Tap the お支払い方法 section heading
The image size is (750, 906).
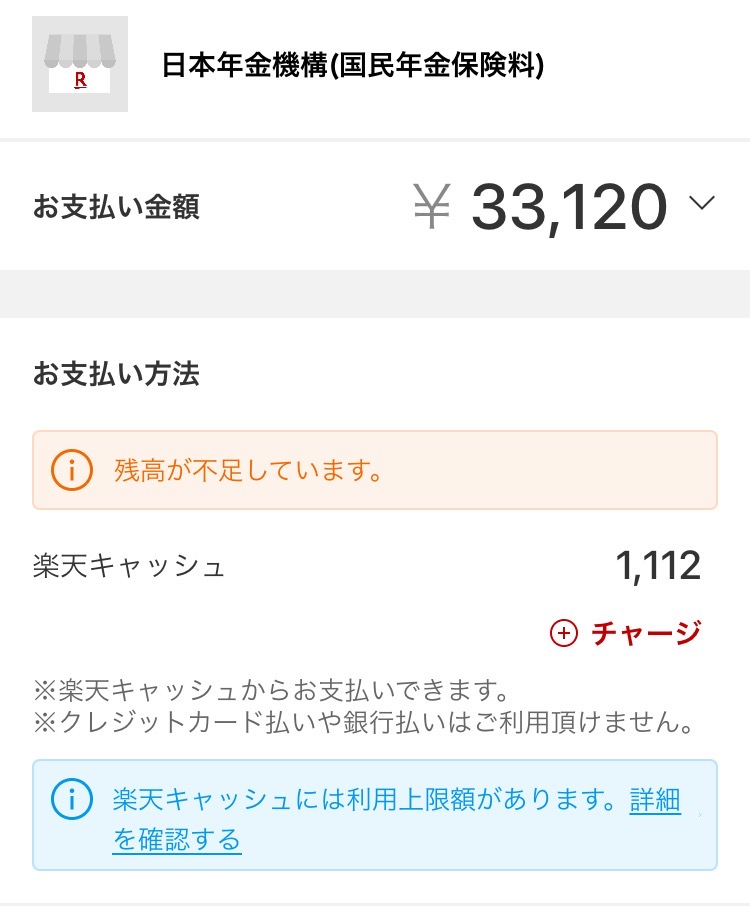pos(116,375)
